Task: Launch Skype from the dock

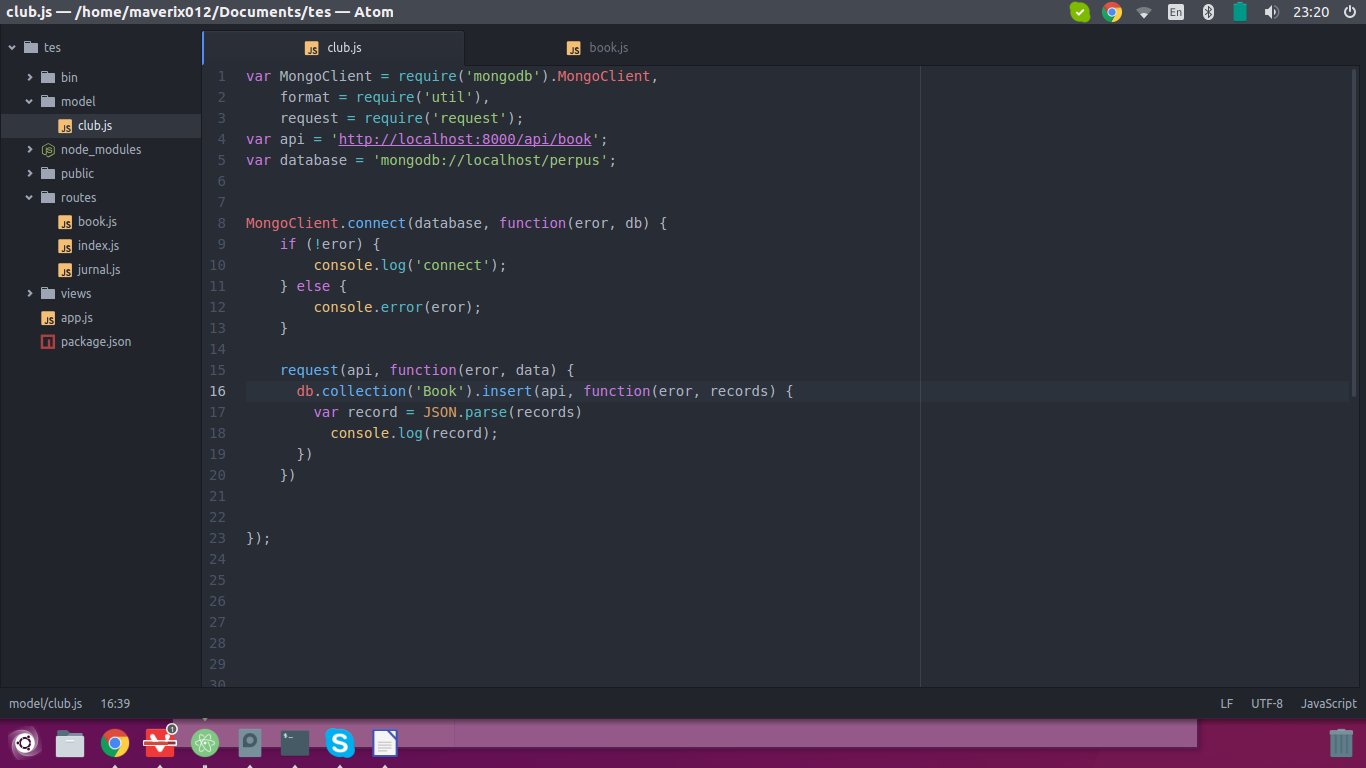Action: tap(340, 743)
